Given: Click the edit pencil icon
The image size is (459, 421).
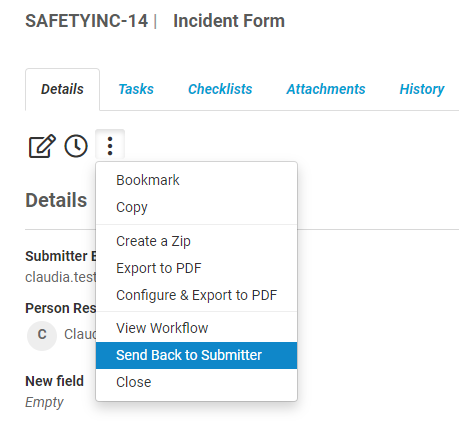Looking at the screenshot, I should coord(42,146).
